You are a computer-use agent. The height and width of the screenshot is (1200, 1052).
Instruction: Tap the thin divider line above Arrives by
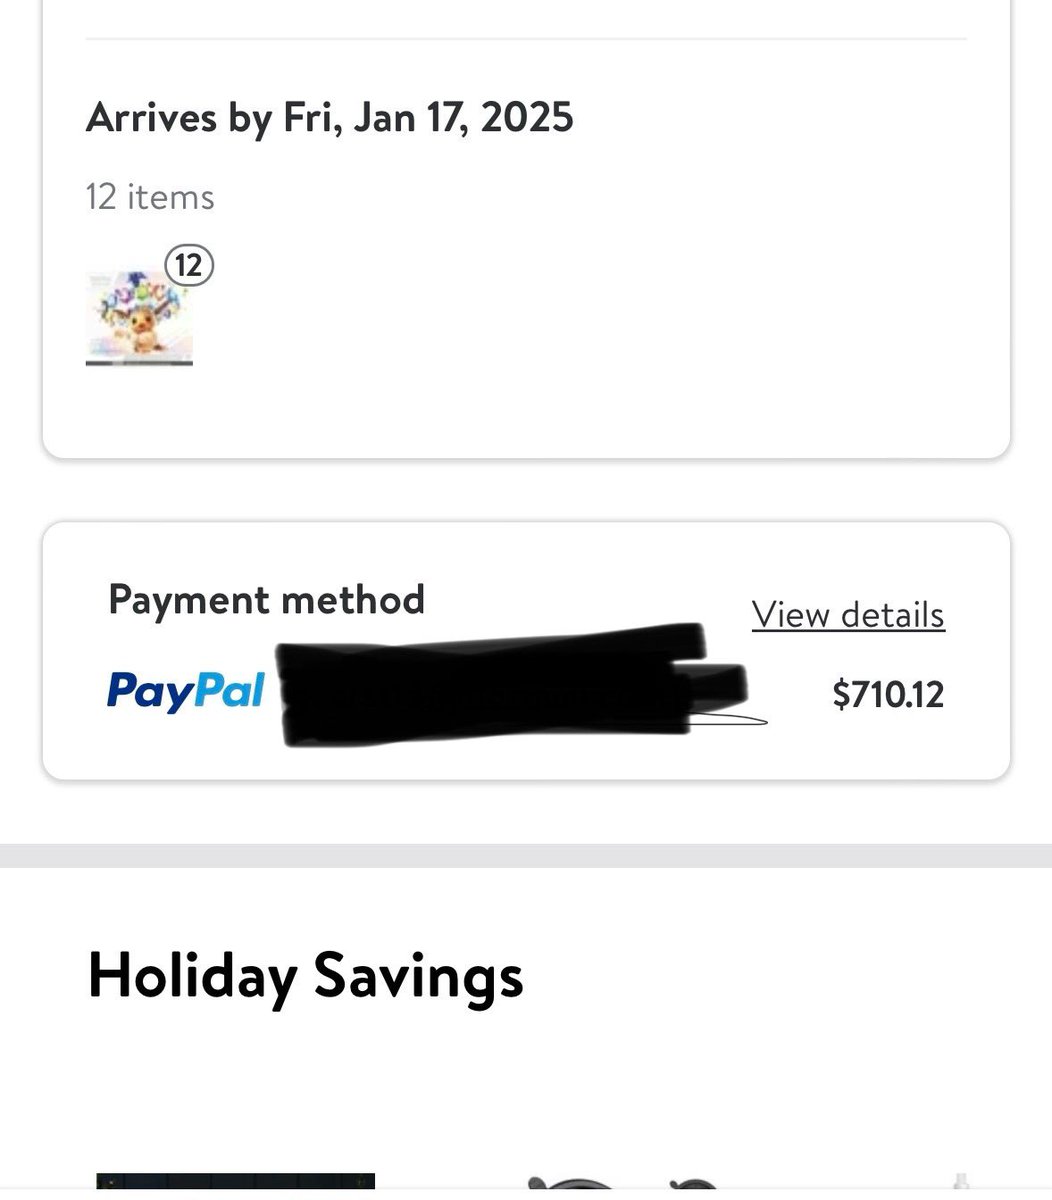[x=526, y=39]
